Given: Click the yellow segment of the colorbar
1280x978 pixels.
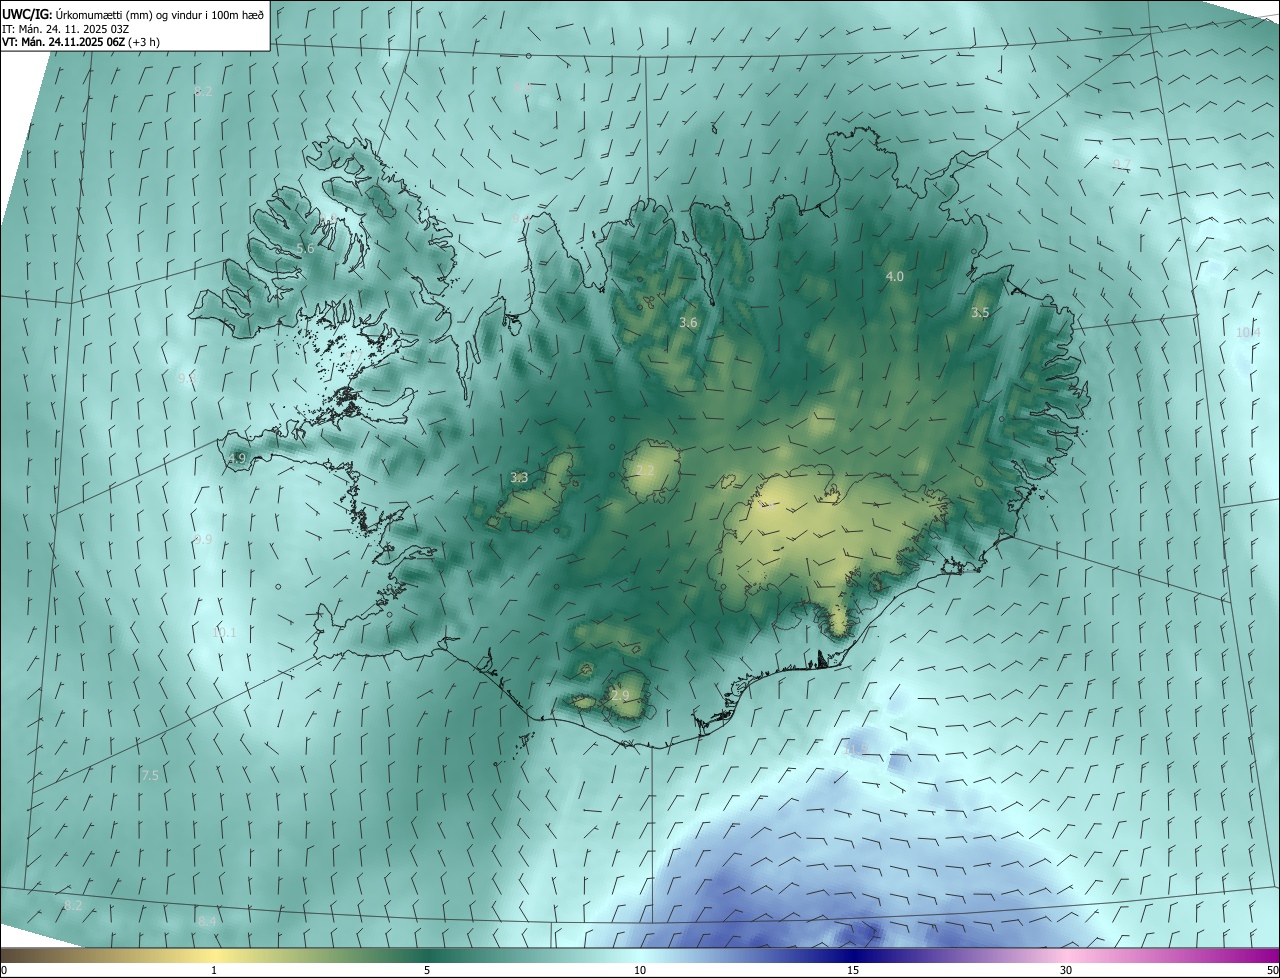Looking at the screenshot, I should (214, 955).
